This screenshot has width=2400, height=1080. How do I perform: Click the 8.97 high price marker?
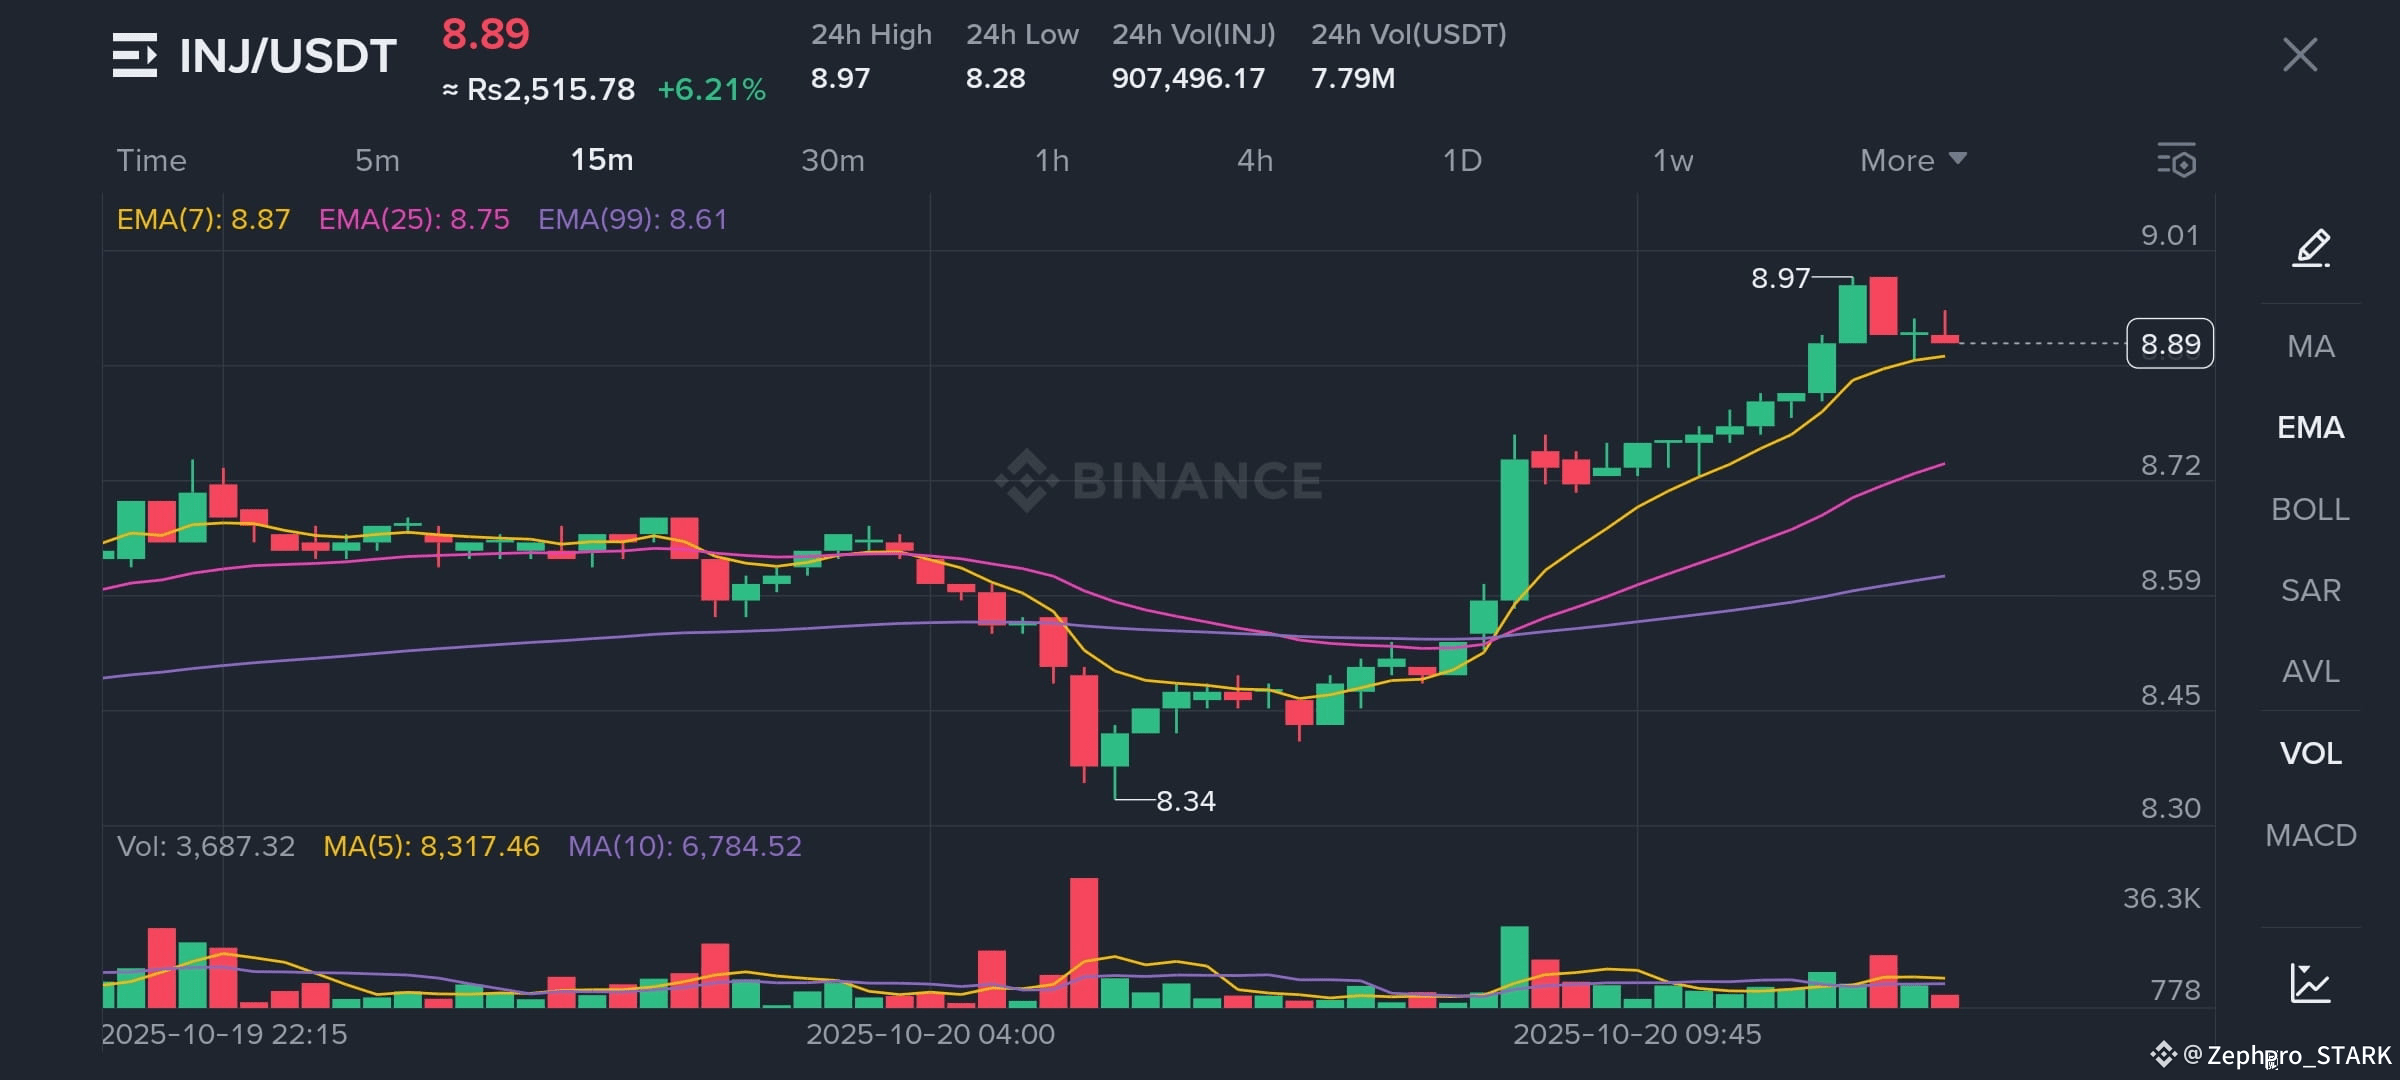pyautogui.click(x=1780, y=278)
